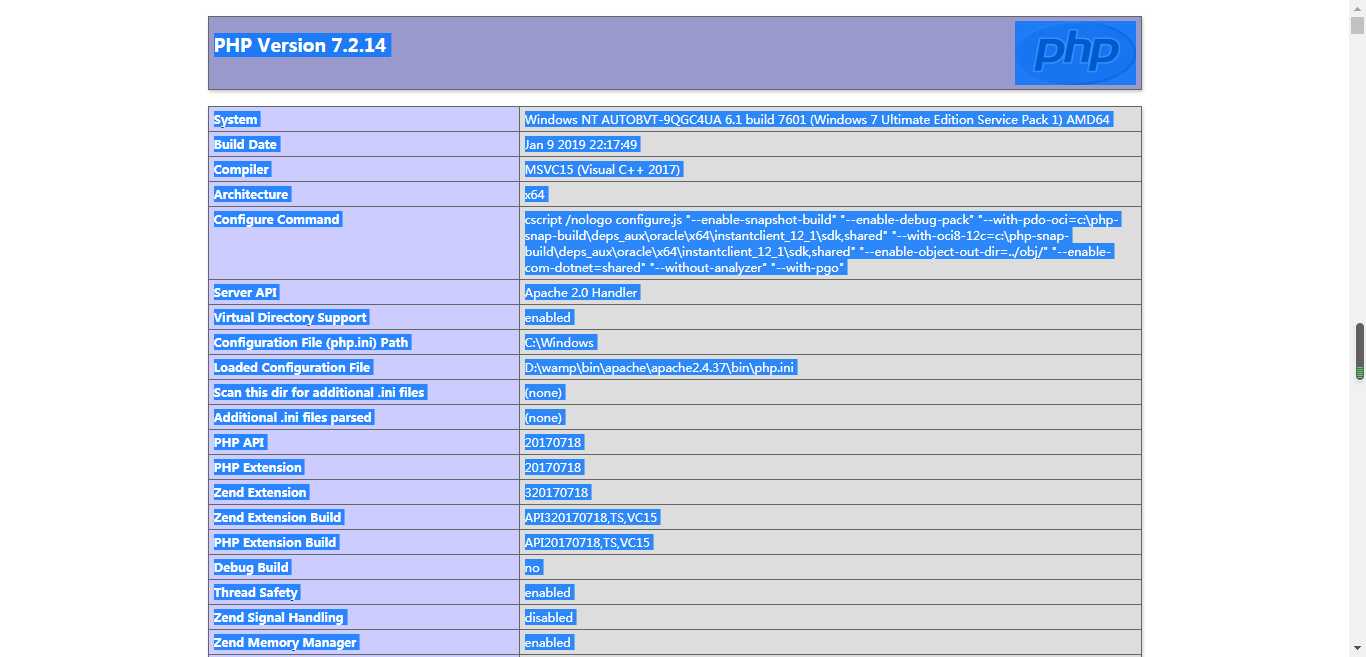The width and height of the screenshot is (1366, 657).
Task: Click 'Virtual Directory Support' label
Action: click(x=291, y=317)
